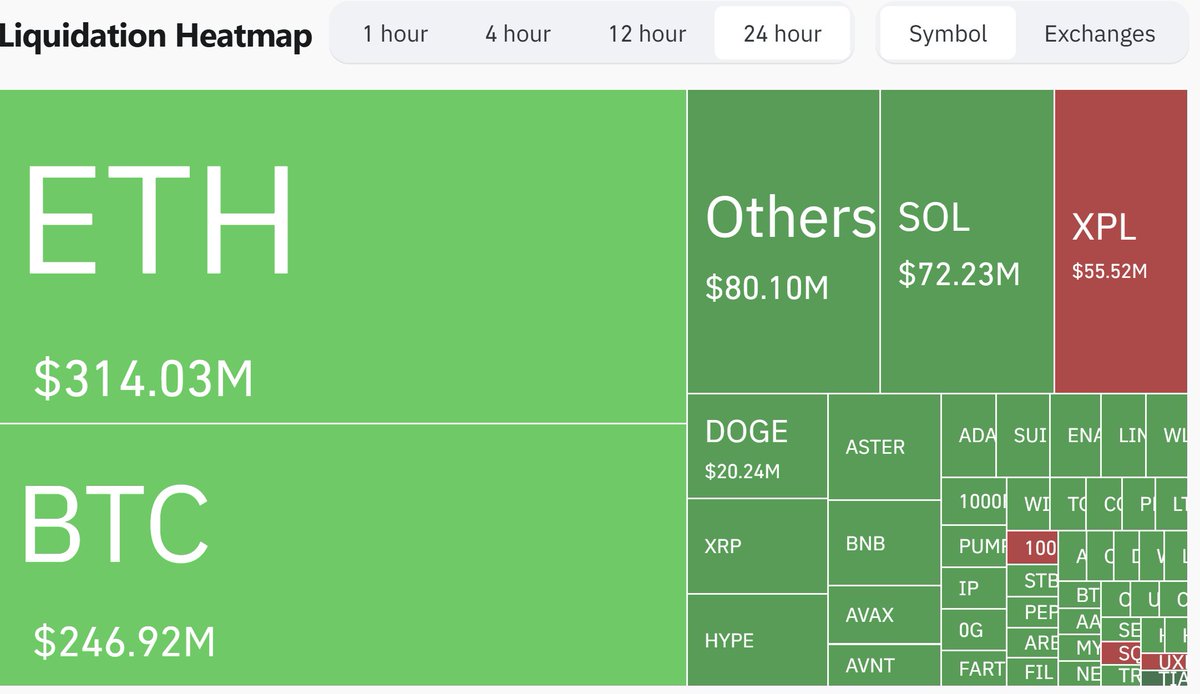Image resolution: width=1200 pixels, height=694 pixels.
Task: Click the FIL tile
Action: pos(1032,670)
